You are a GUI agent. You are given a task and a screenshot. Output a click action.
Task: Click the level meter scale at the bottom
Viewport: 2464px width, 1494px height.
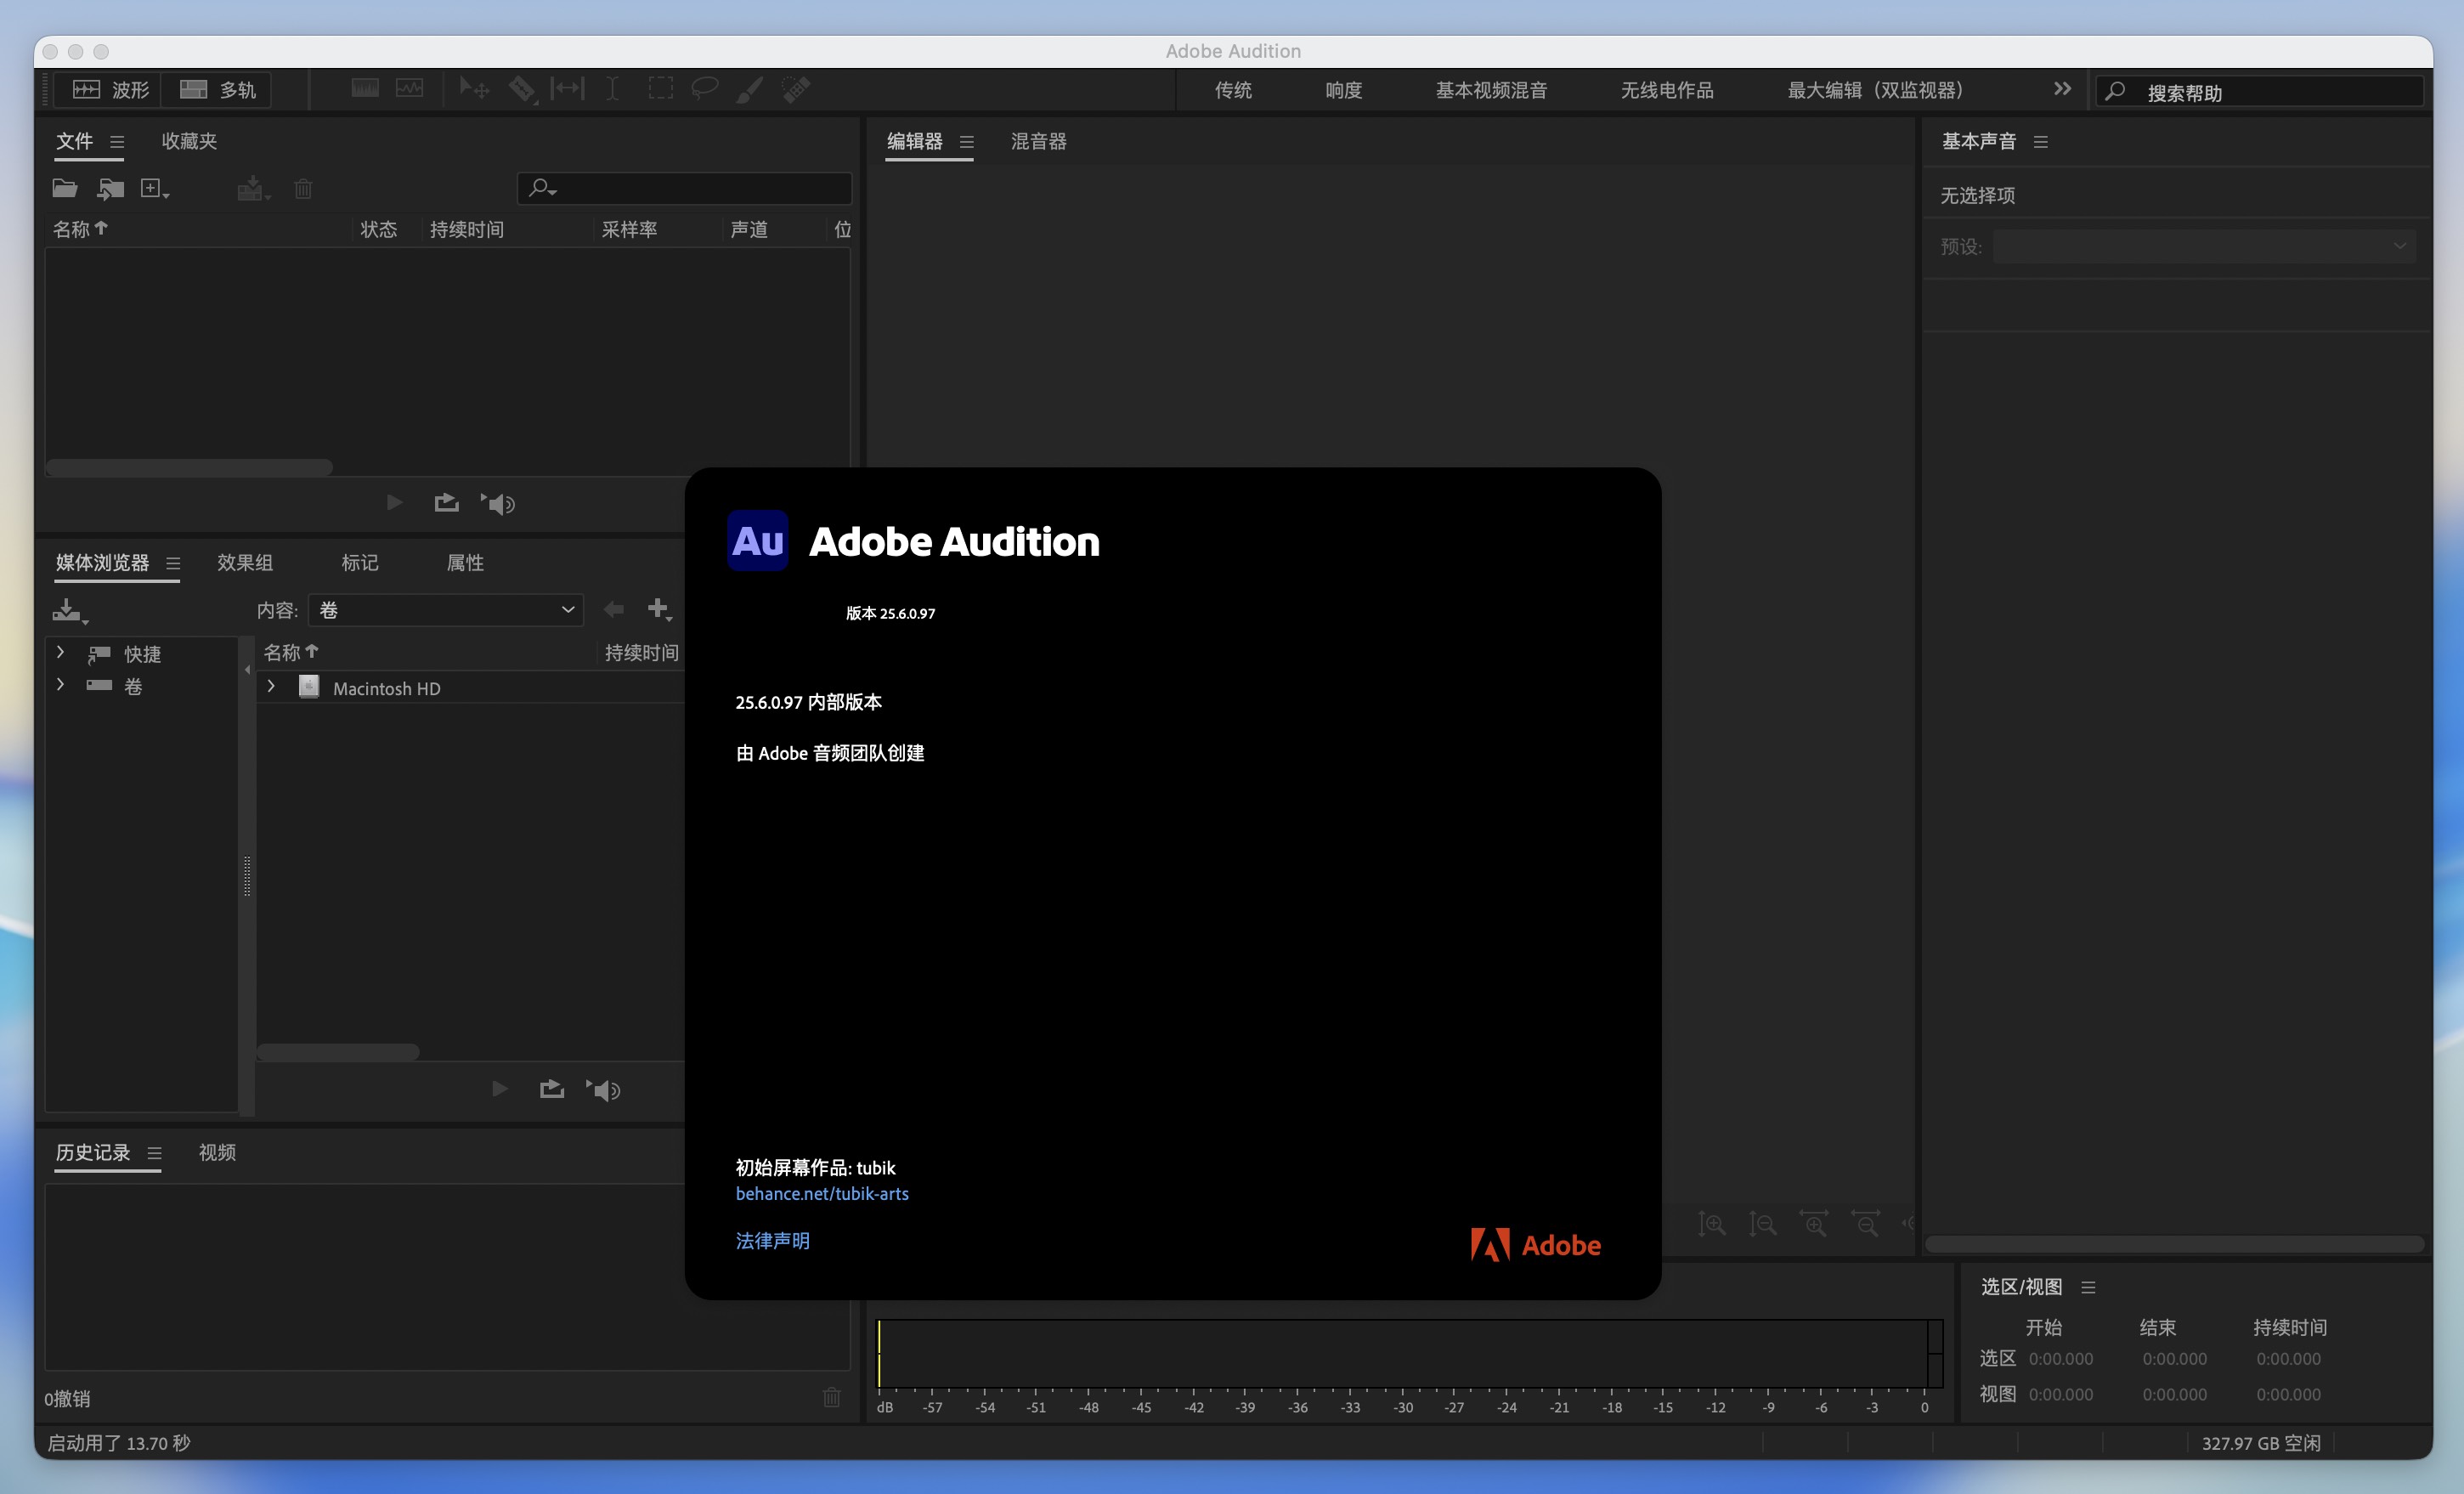[x=1400, y=1406]
